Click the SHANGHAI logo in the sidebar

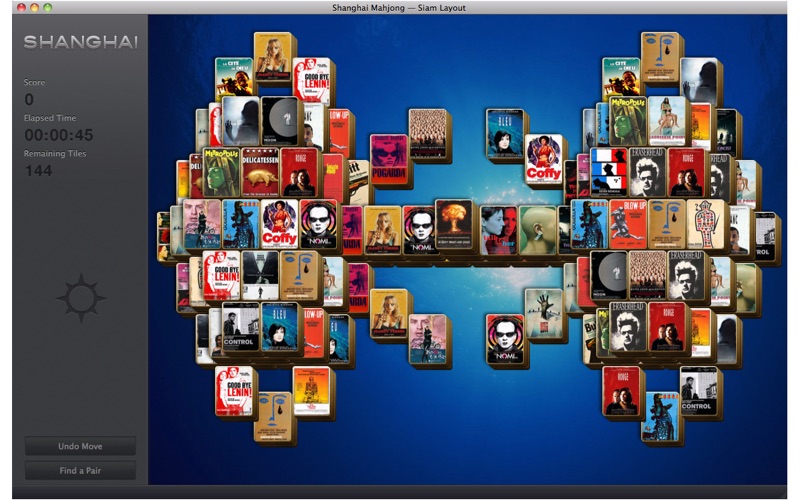(x=81, y=42)
